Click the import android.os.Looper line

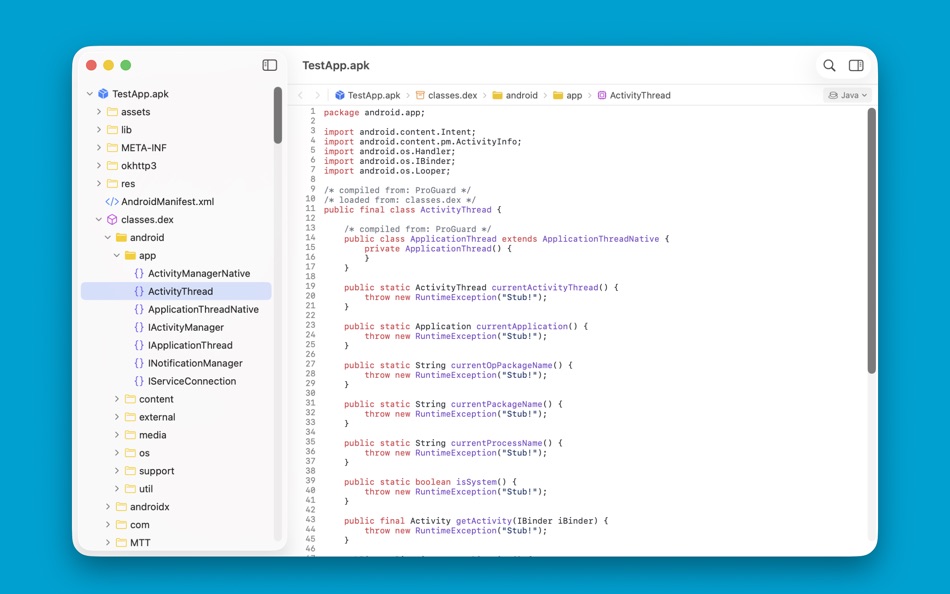coord(387,171)
